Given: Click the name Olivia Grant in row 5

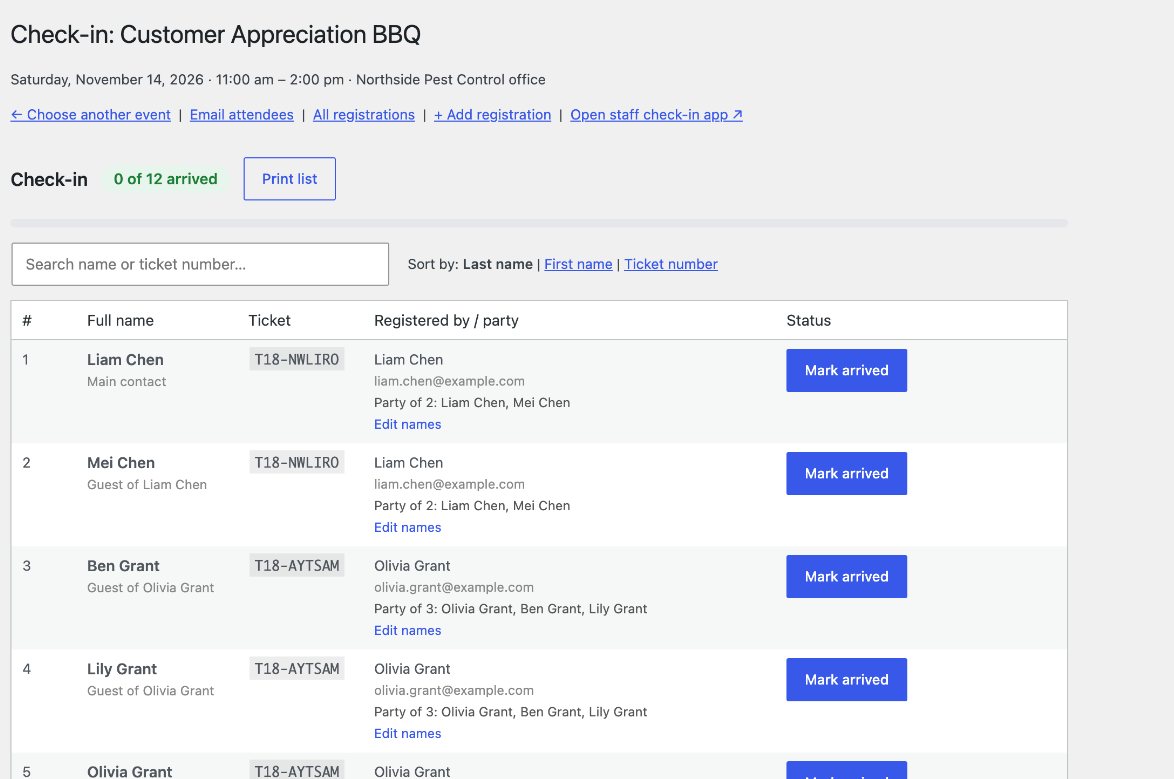Looking at the screenshot, I should tap(130, 772).
